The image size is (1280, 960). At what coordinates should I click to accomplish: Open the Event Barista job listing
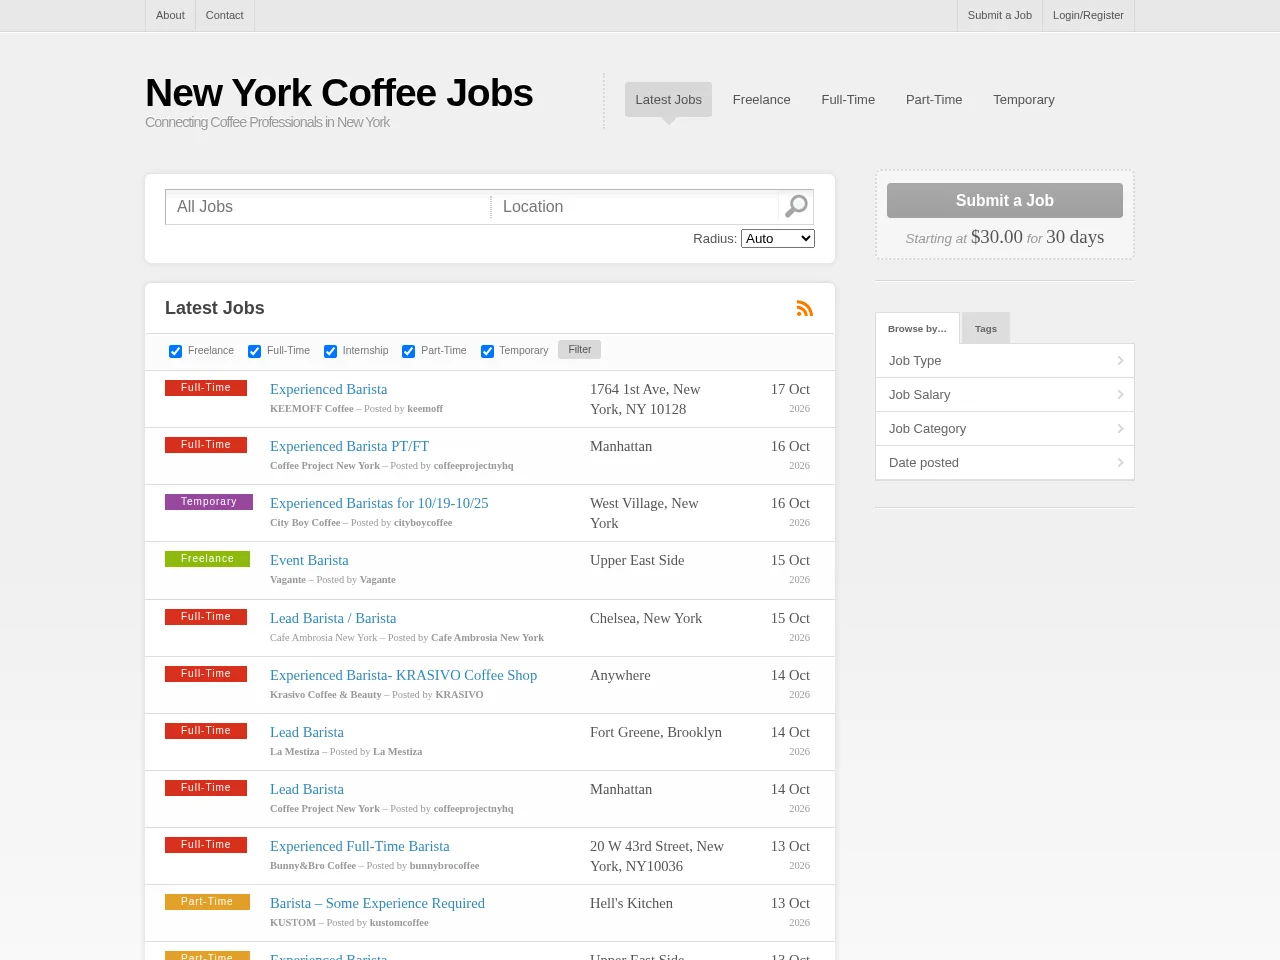[x=309, y=560]
